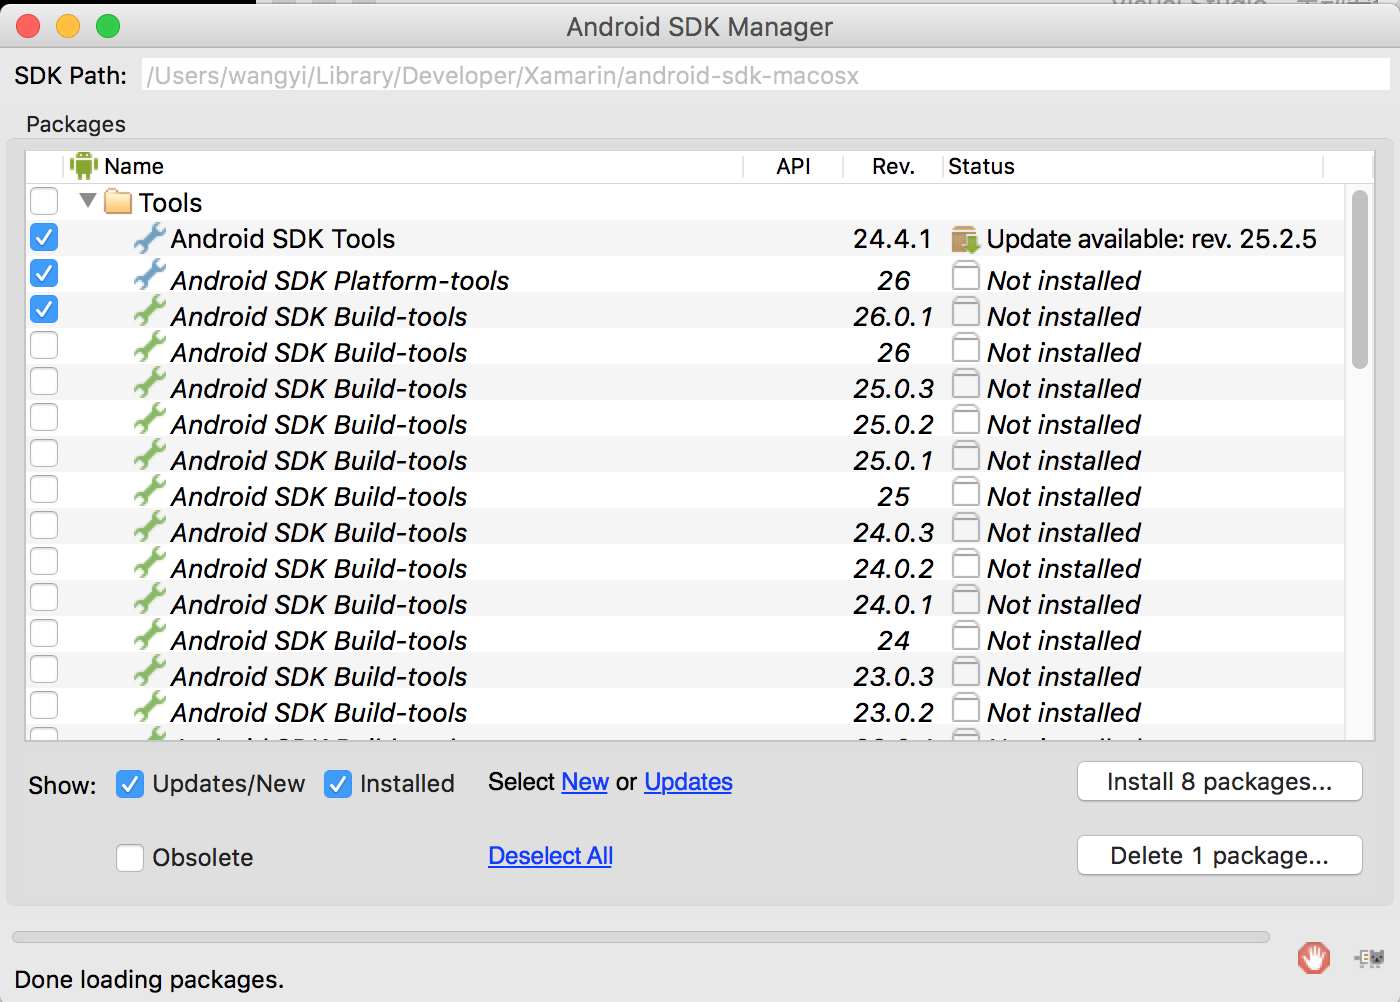1400x1002 pixels.
Task: Click the not-installed status icon for Platform-tools rev 26
Action: click(x=966, y=276)
